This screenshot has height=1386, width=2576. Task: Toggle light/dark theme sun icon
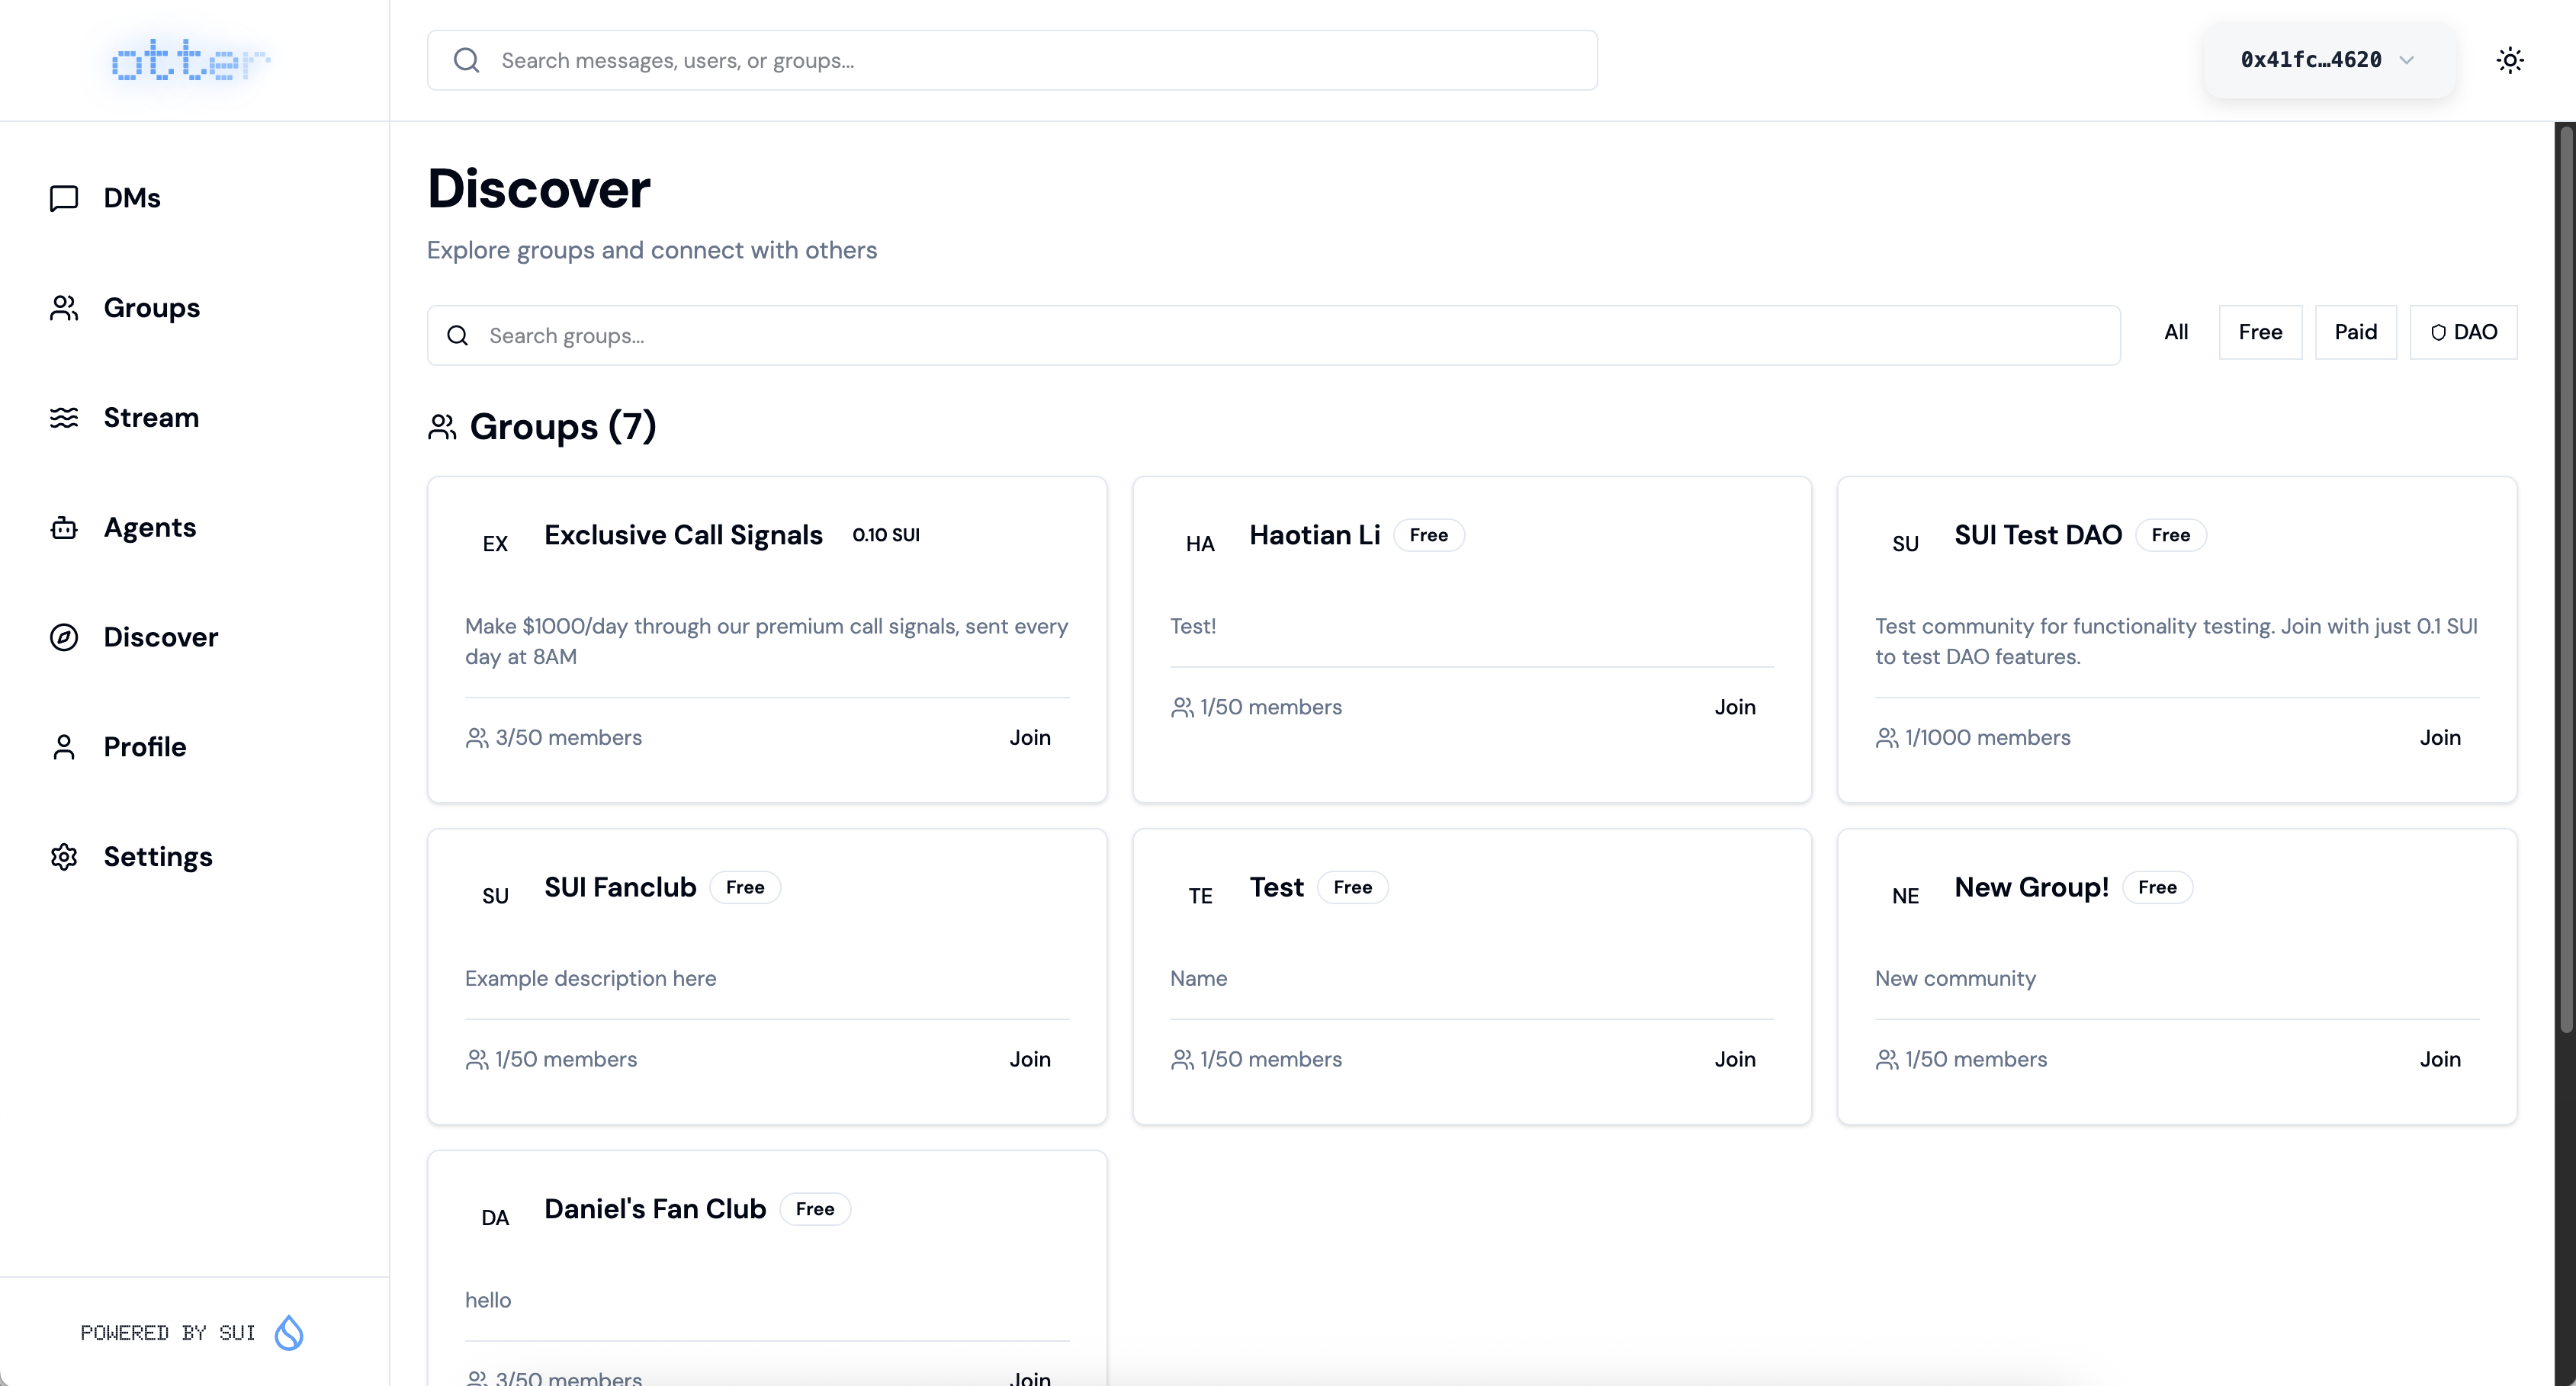[2509, 60]
